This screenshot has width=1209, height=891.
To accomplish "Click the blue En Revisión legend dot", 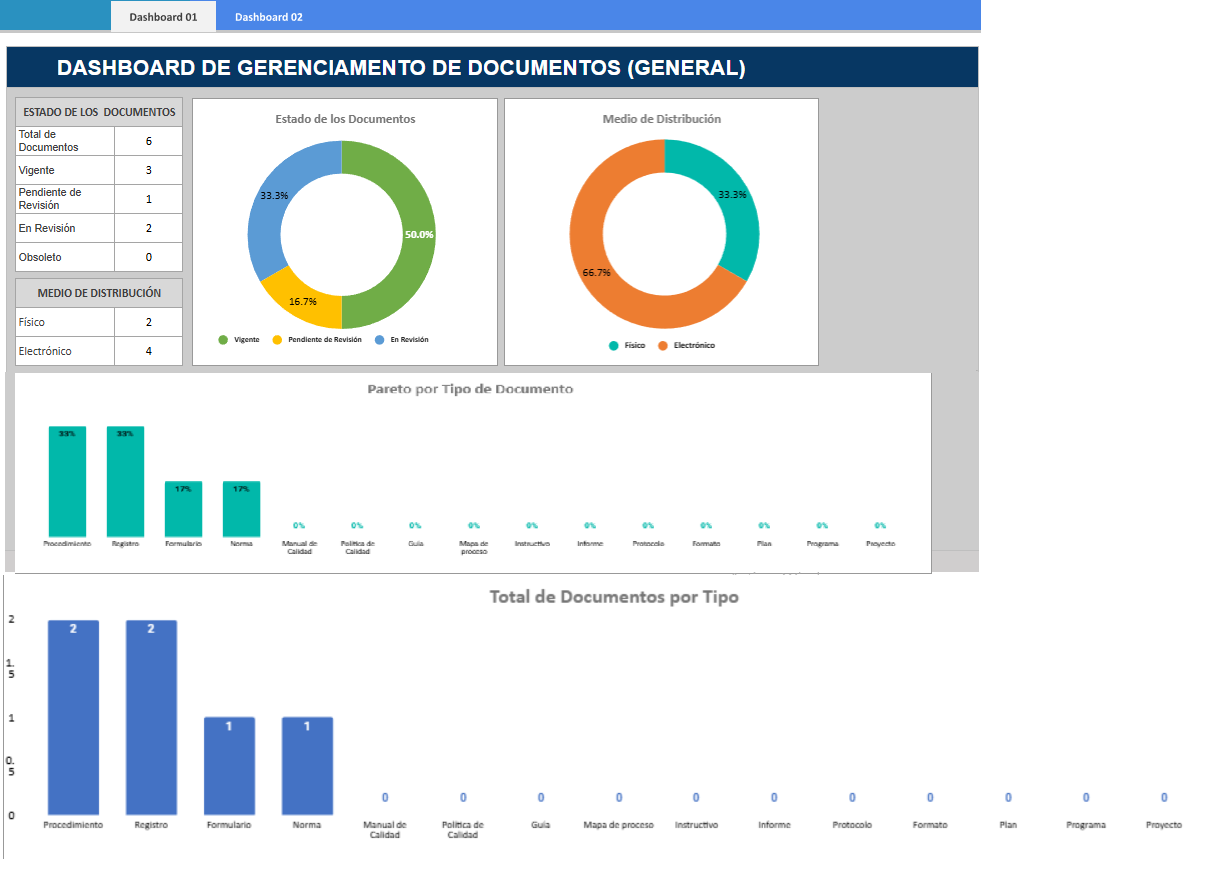I will pyautogui.click(x=379, y=340).
